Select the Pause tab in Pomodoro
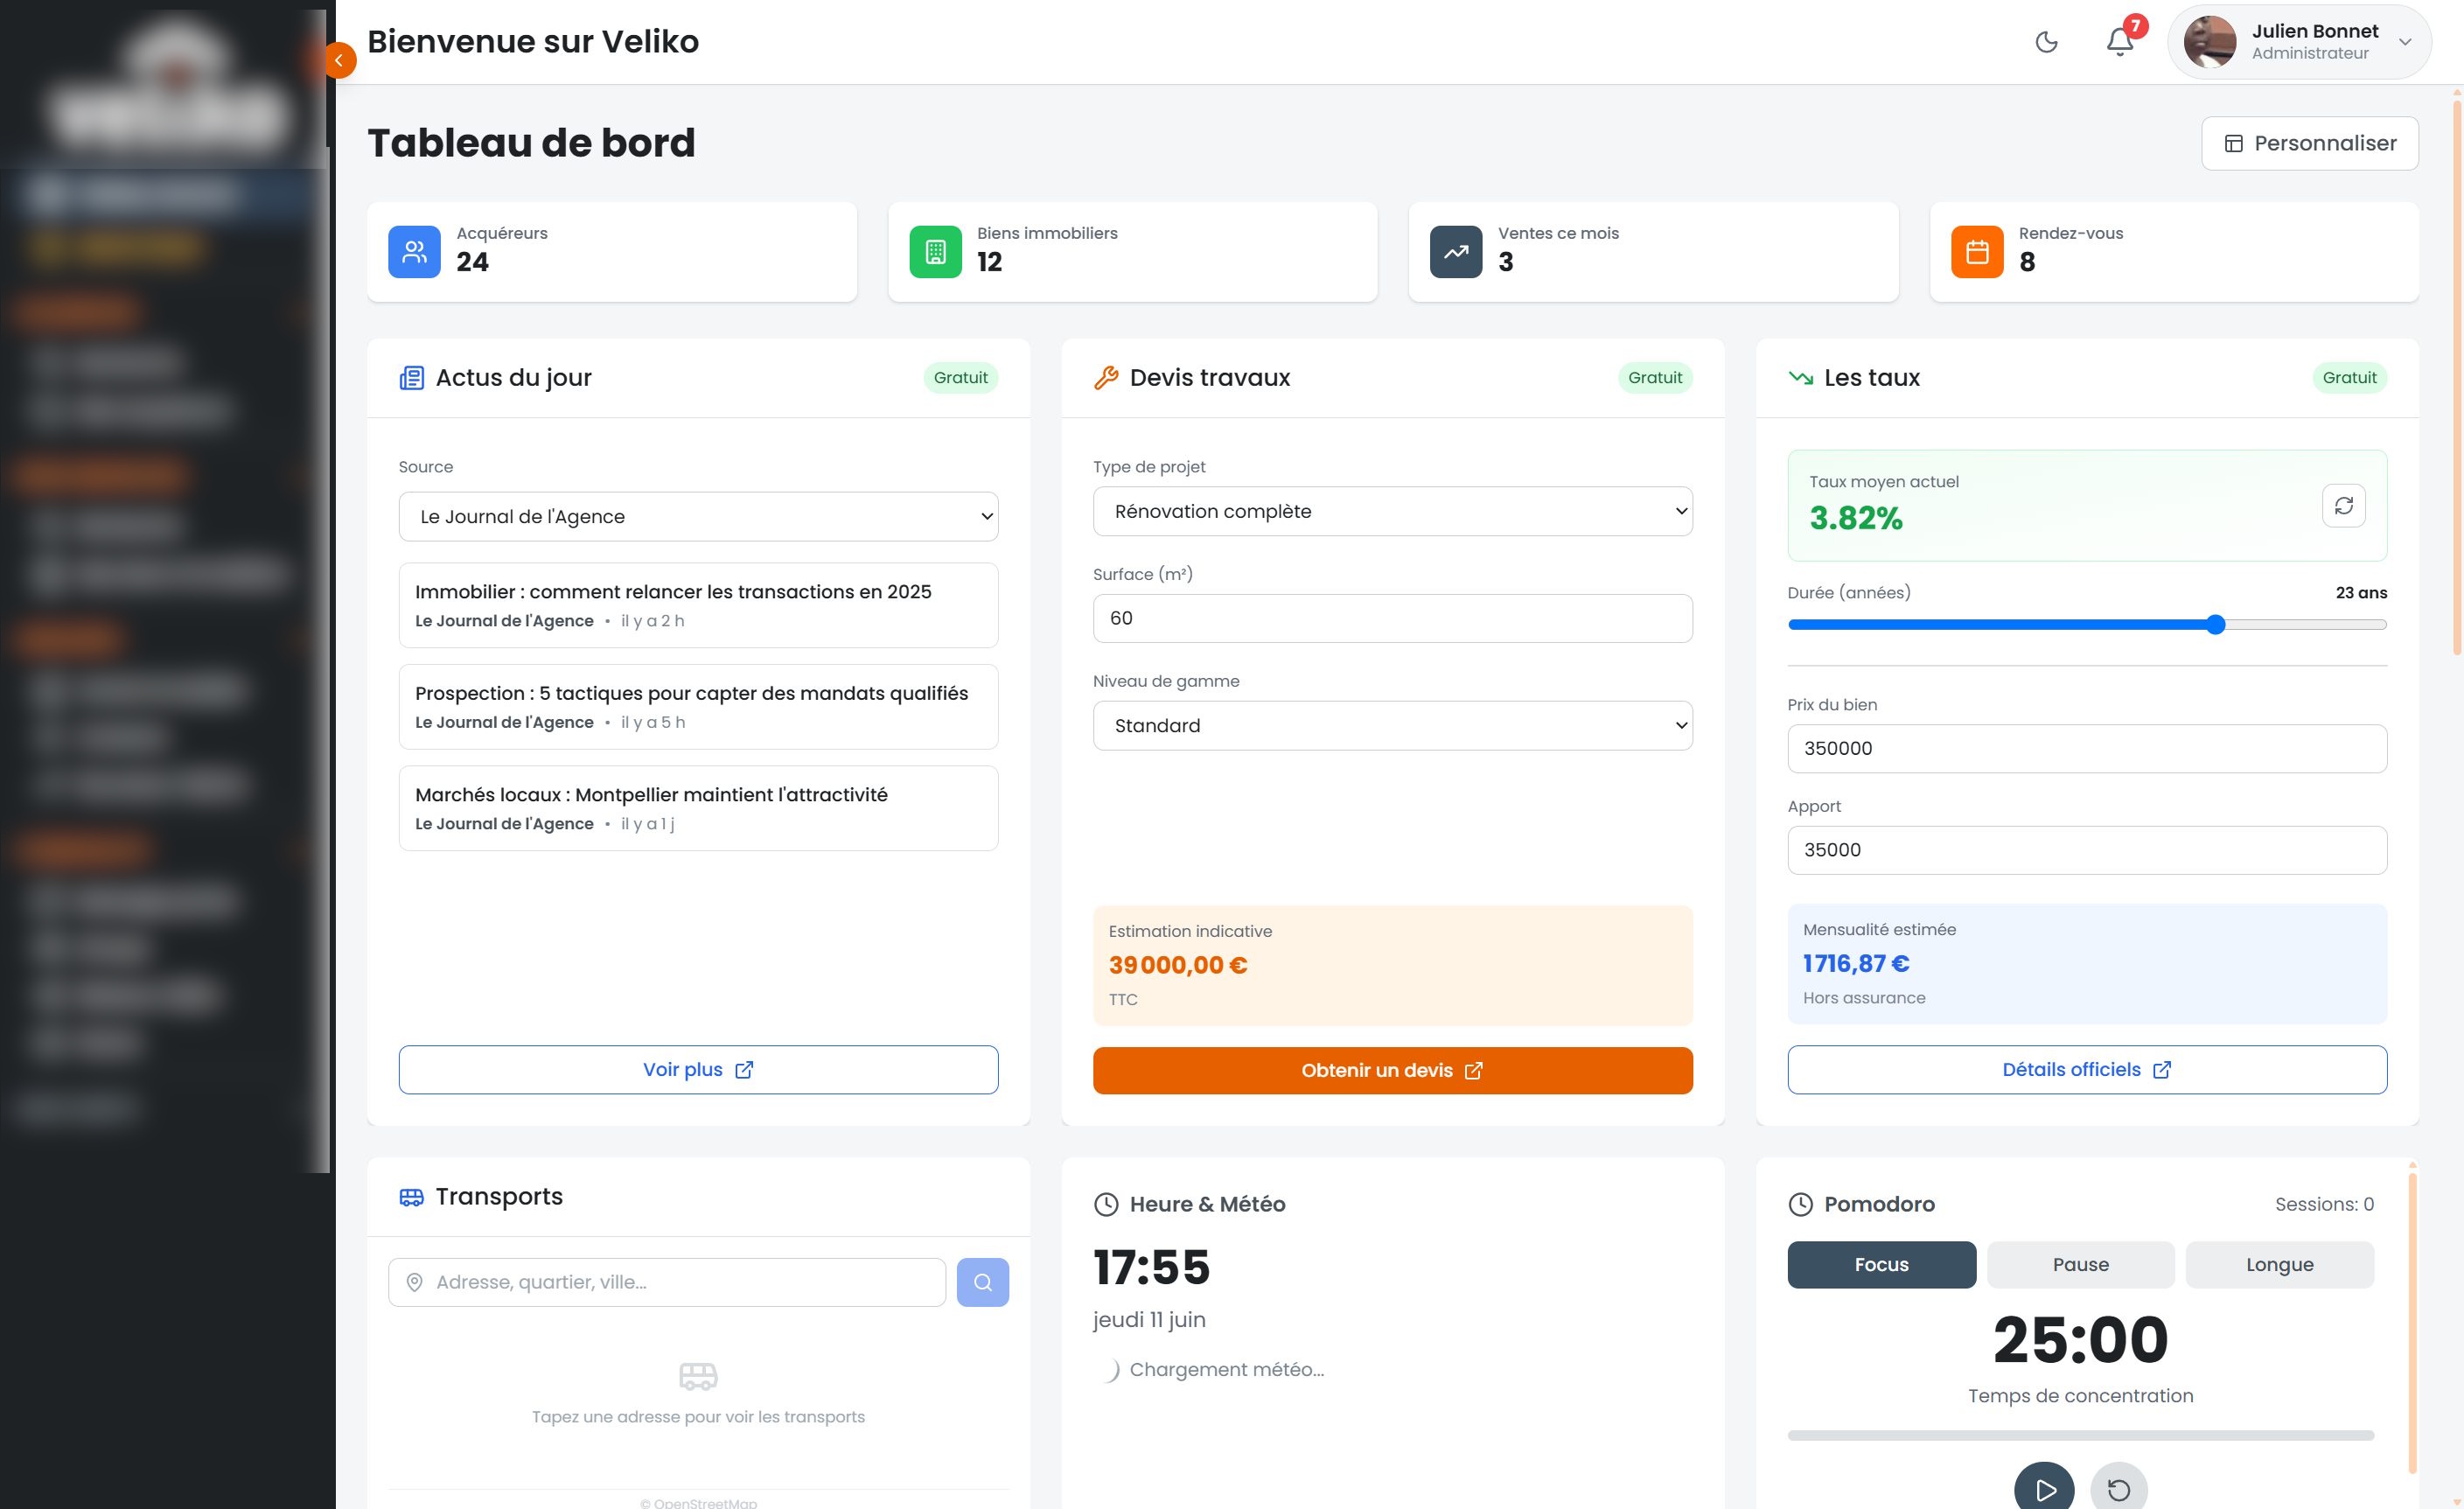This screenshot has height=1509, width=2464. (x=2080, y=1265)
